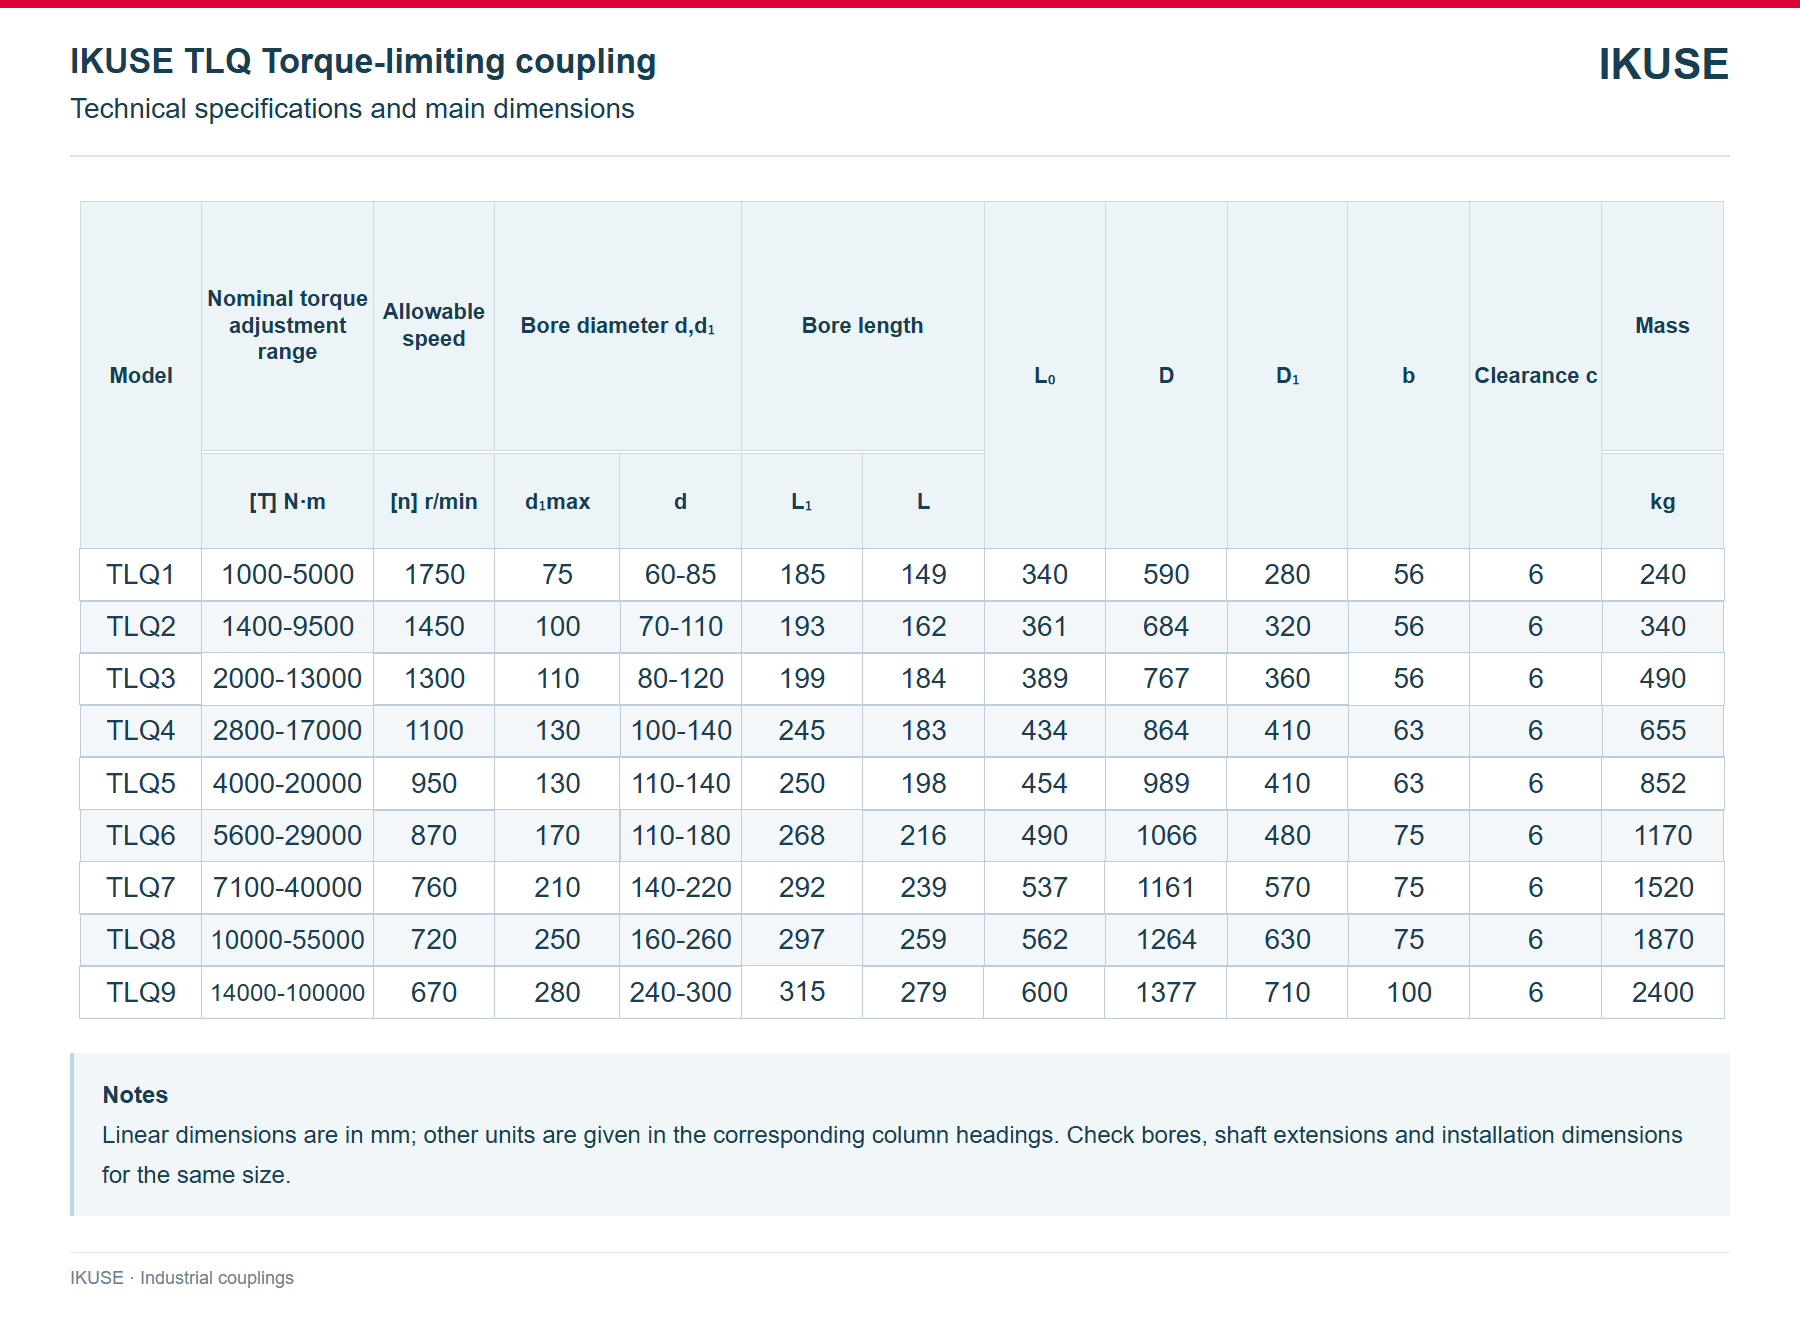Click the IKUSE logo at top right
The width and height of the screenshot is (1800, 1322).
(x=1663, y=64)
